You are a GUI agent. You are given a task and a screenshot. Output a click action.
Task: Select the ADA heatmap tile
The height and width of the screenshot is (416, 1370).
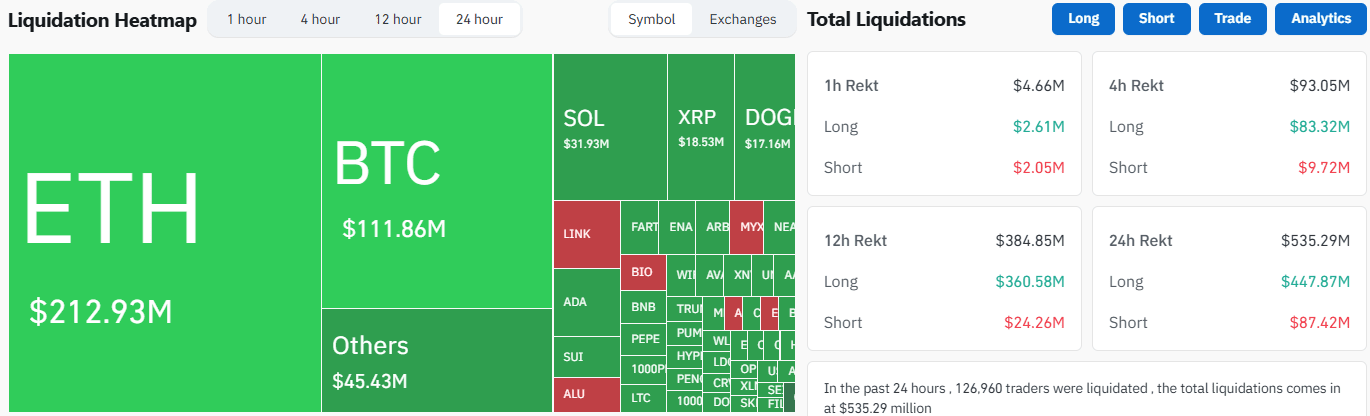[x=586, y=302]
